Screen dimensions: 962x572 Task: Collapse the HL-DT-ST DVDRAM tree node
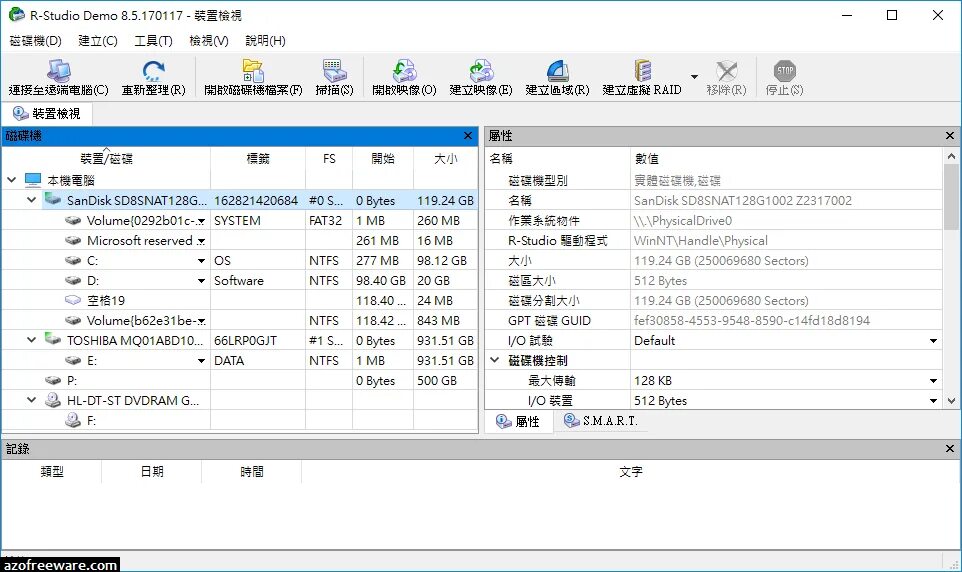(31, 400)
